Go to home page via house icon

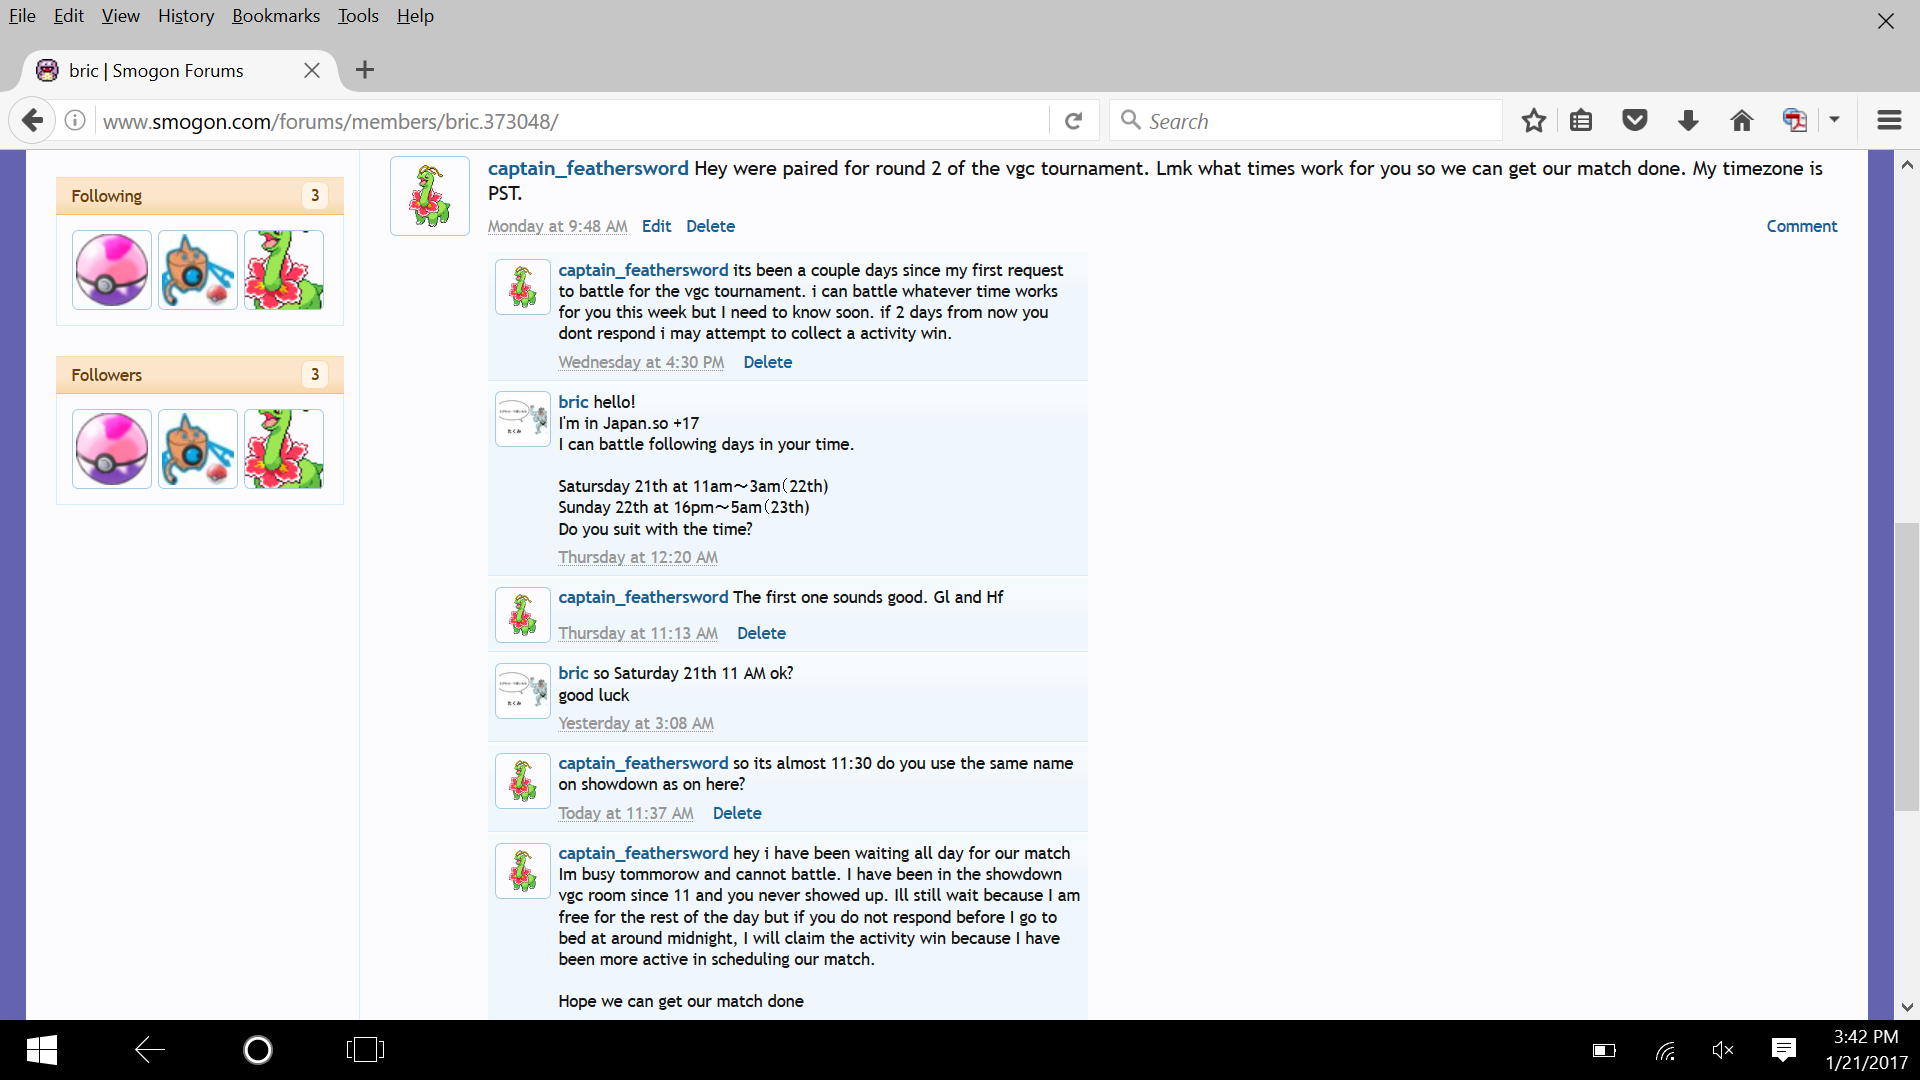[x=1742, y=121]
